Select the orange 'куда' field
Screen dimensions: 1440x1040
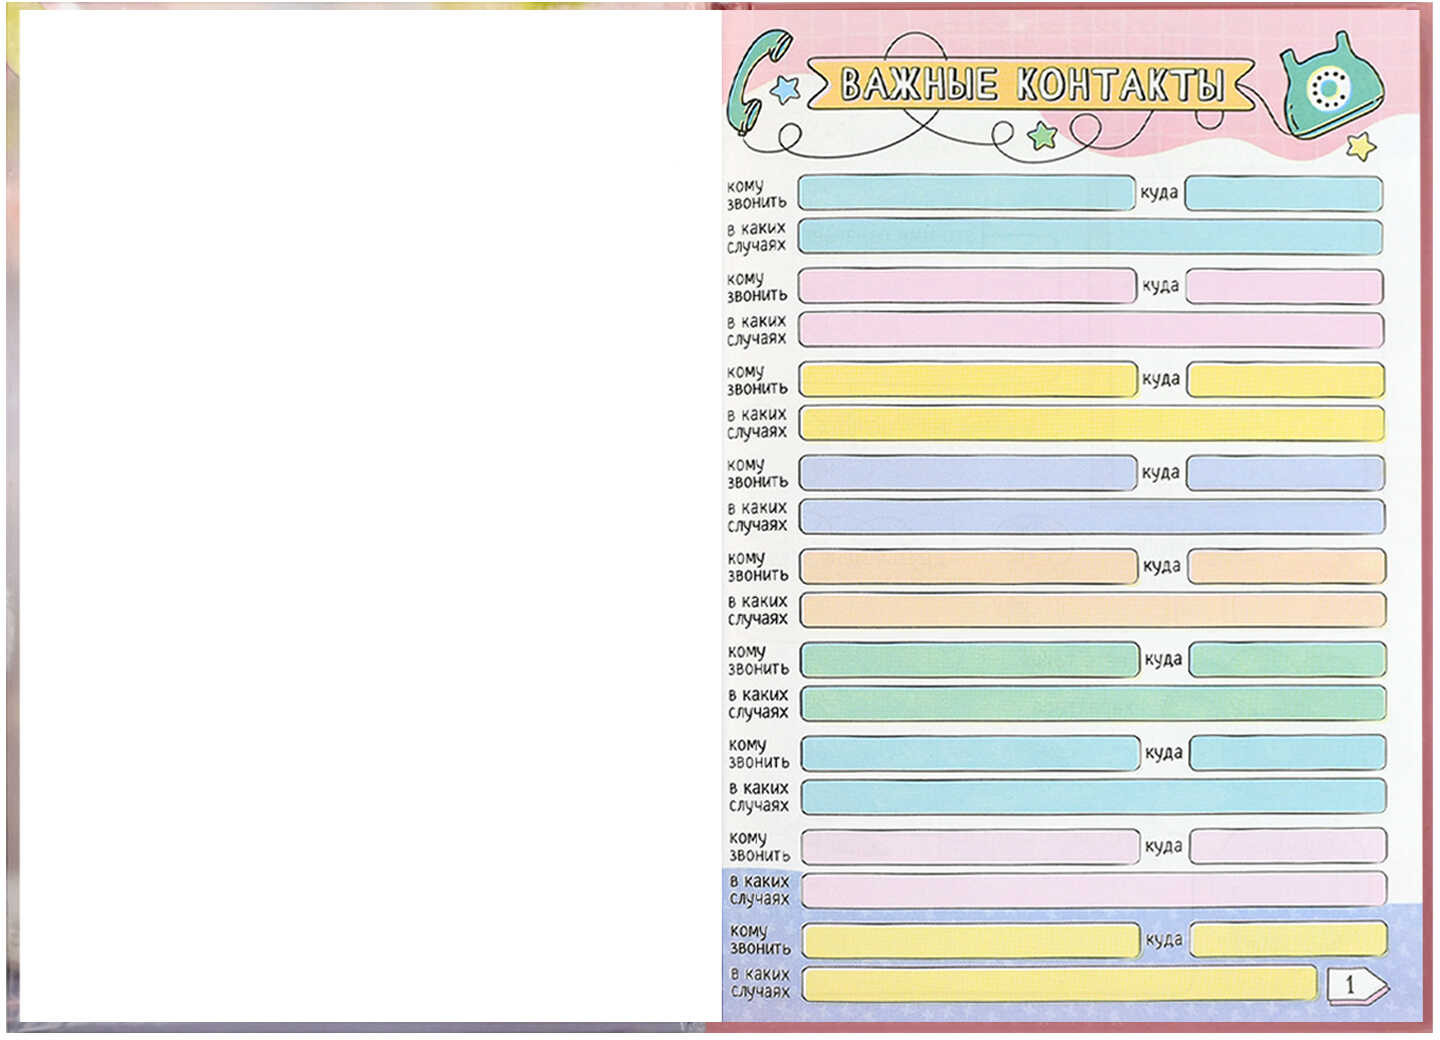[x=1286, y=566]
